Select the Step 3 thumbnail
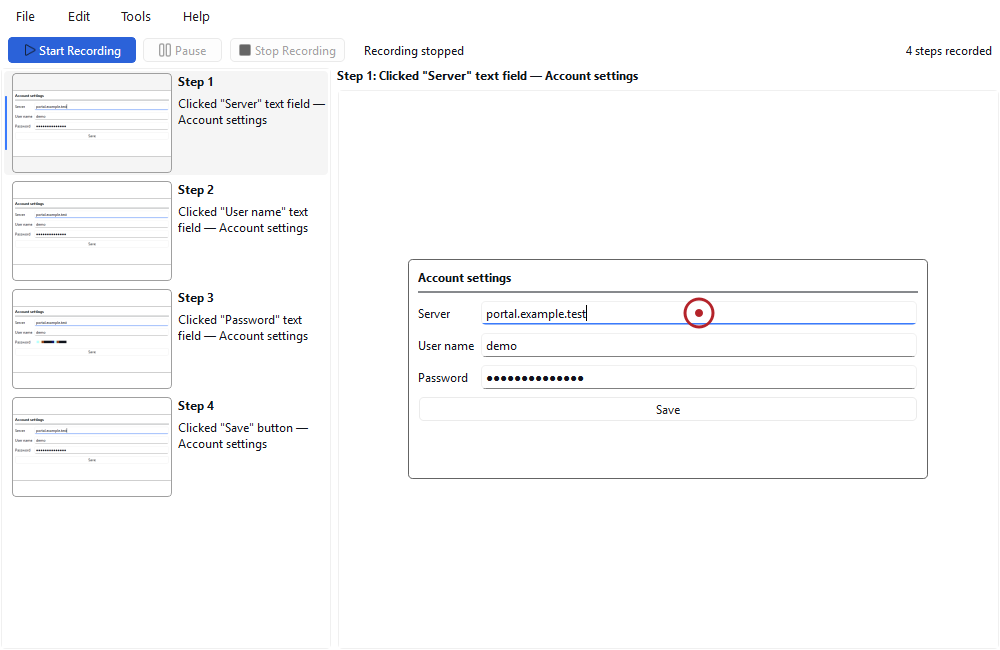1000x650 pixels. pyautogui.click(x=92, y=339)
